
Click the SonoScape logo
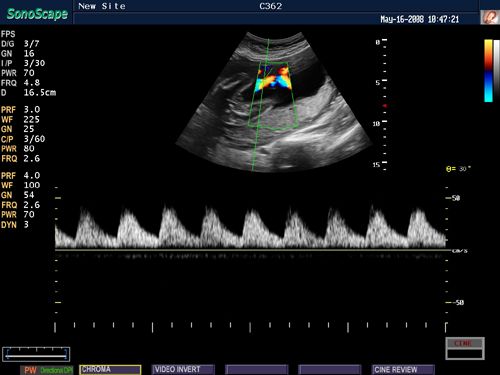point(37,14)
